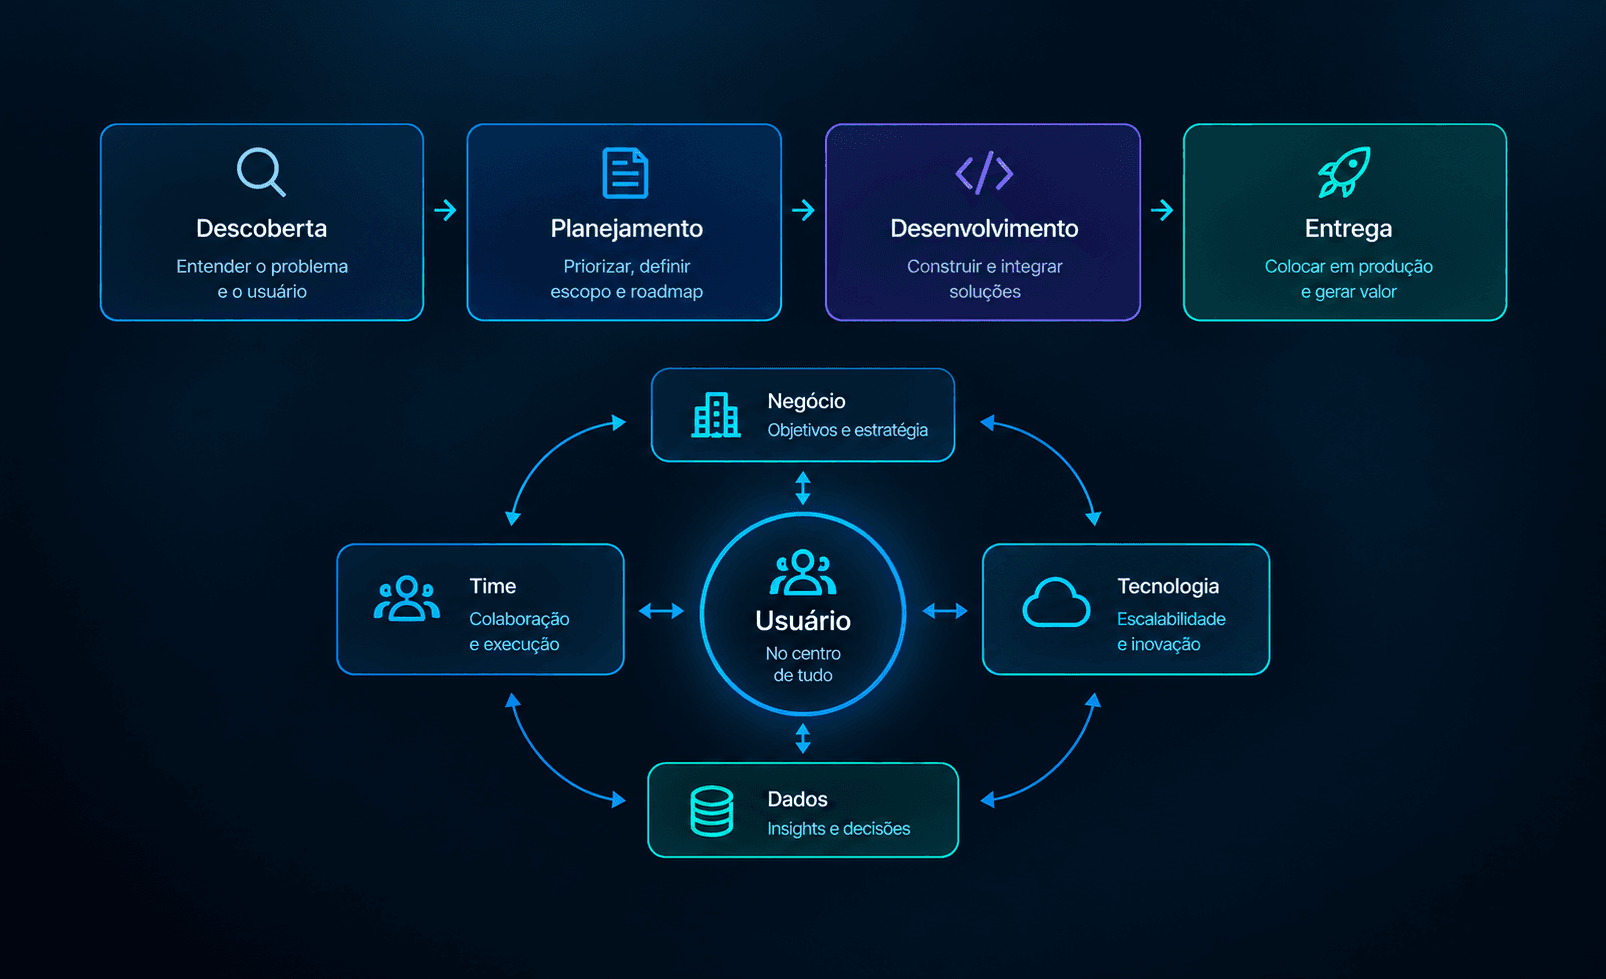
Task: Click the arrow between Descoberta and Planejamento
Action: pos(445,210)
